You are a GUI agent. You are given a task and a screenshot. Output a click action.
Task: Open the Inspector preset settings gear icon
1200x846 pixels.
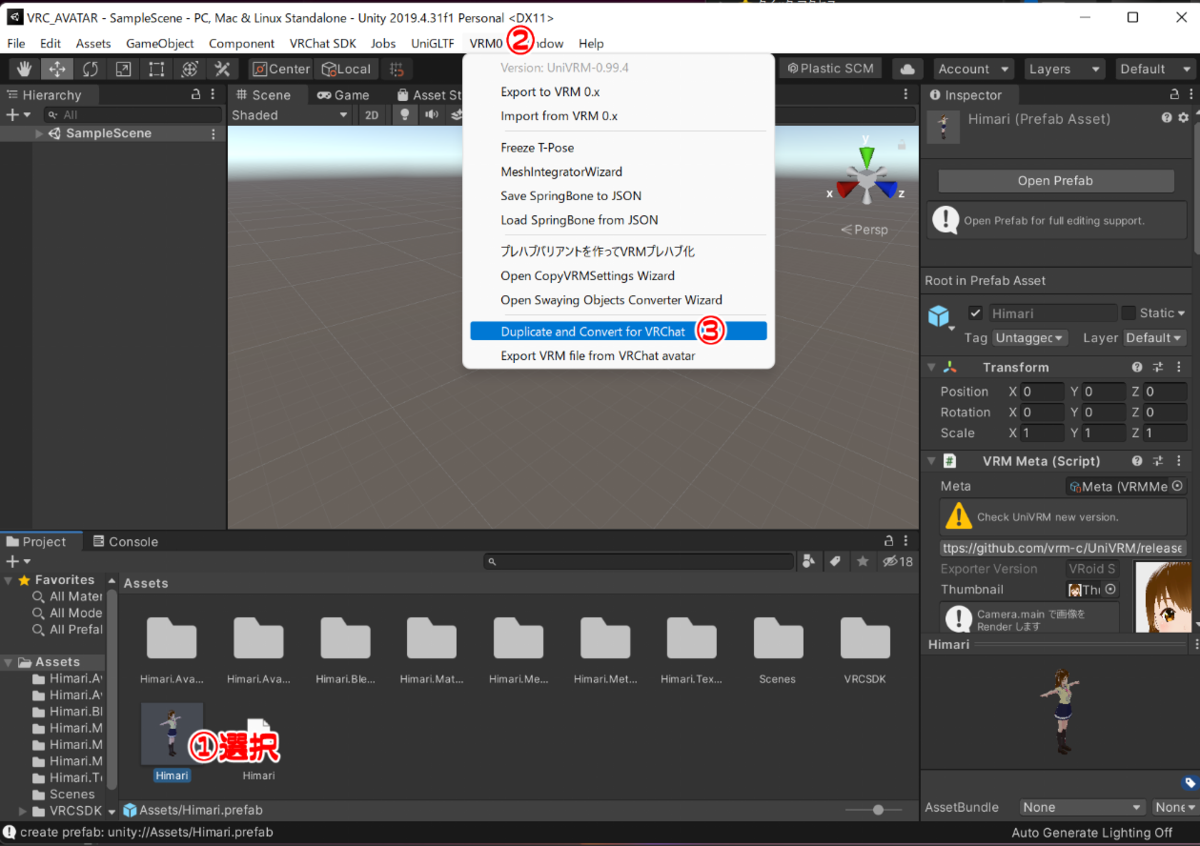[x=1185, y=118]
